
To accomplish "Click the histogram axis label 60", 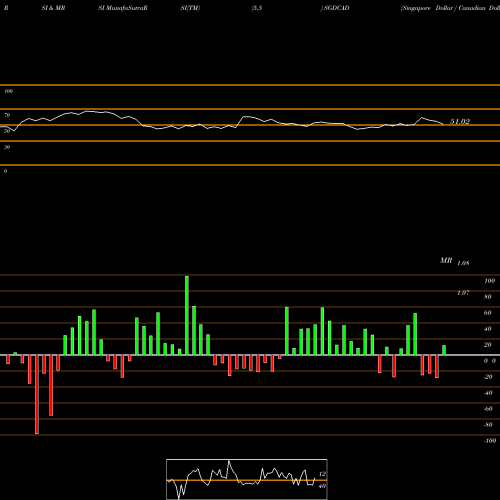I will pos(488,313).
